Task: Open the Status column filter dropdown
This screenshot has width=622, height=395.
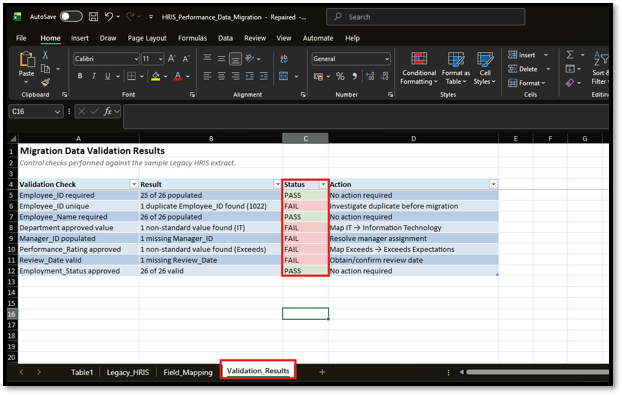Action: pyautogui.click(x=323, y=184)
